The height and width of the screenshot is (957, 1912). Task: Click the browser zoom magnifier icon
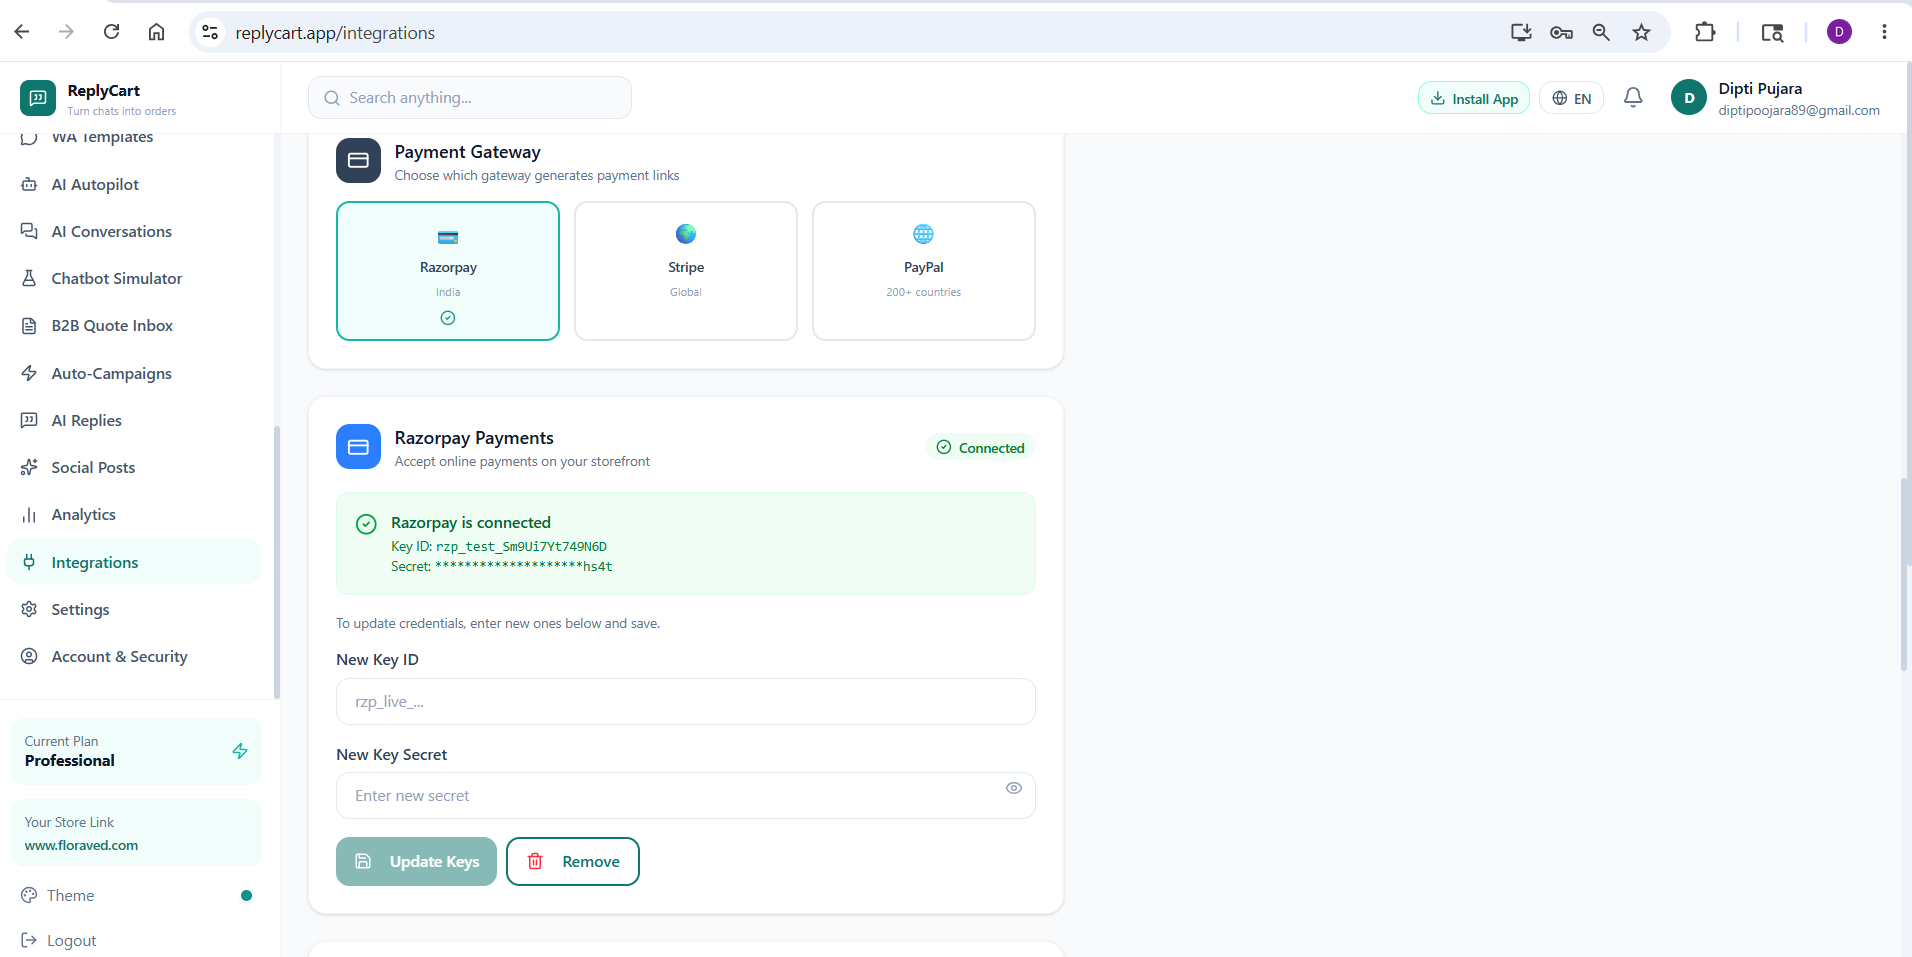coord(1601,32)
